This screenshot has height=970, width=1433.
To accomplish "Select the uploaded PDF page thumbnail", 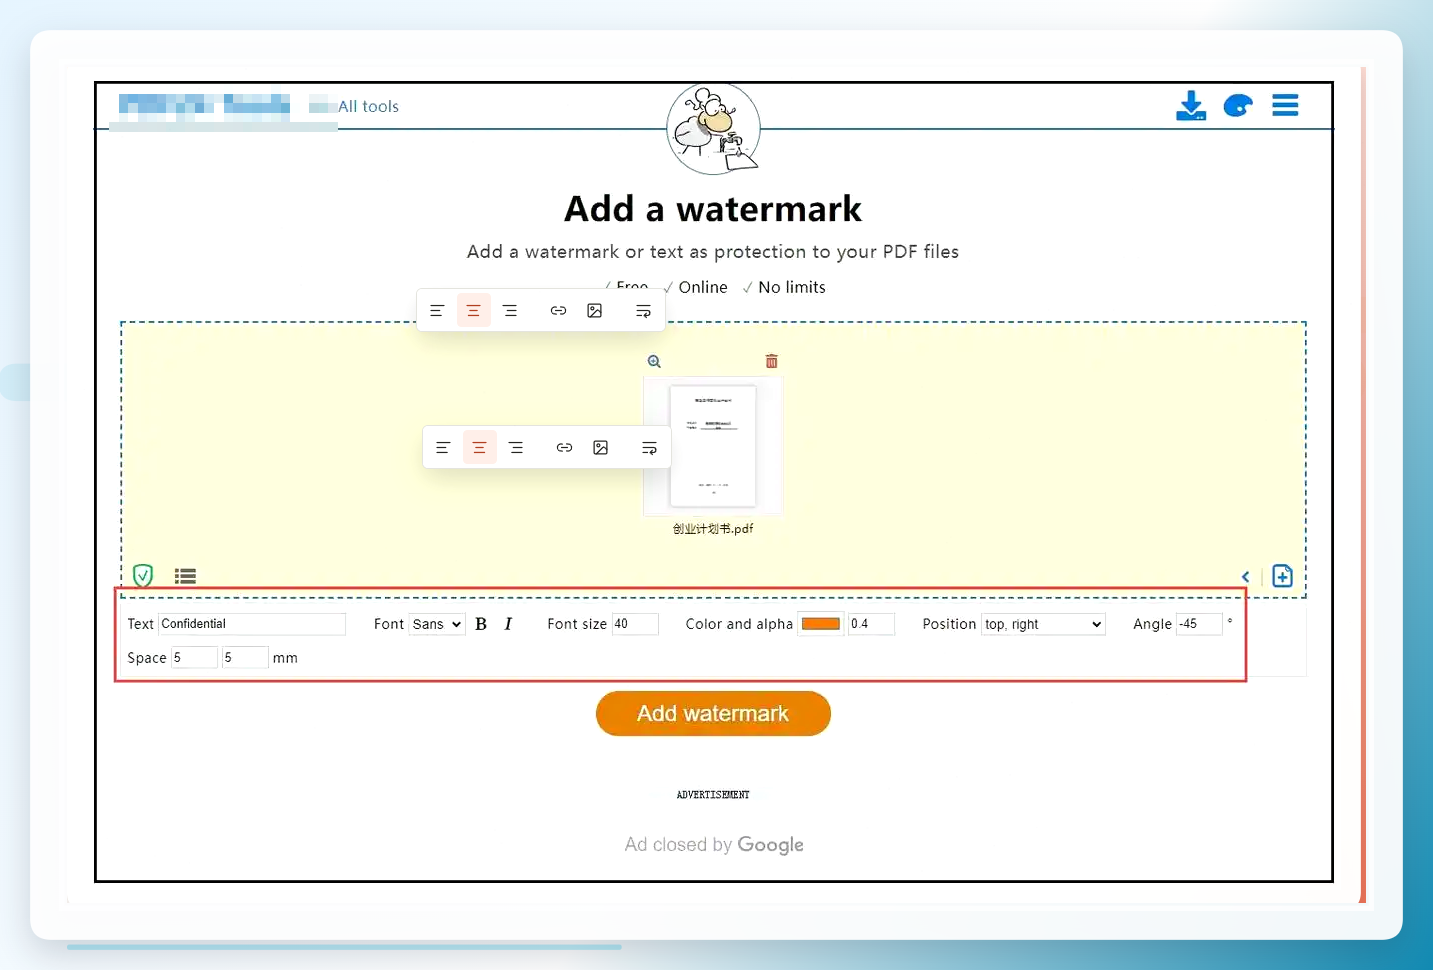I will [x=713, y=446].
